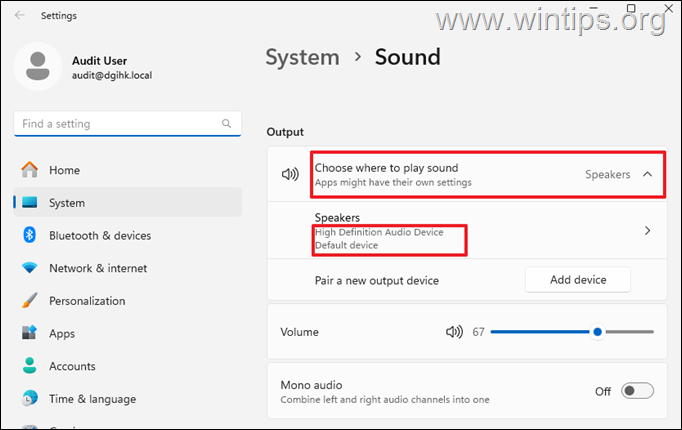Click the Personalization paintbrush icon
The image size is (682, 430).
(29, 301)
